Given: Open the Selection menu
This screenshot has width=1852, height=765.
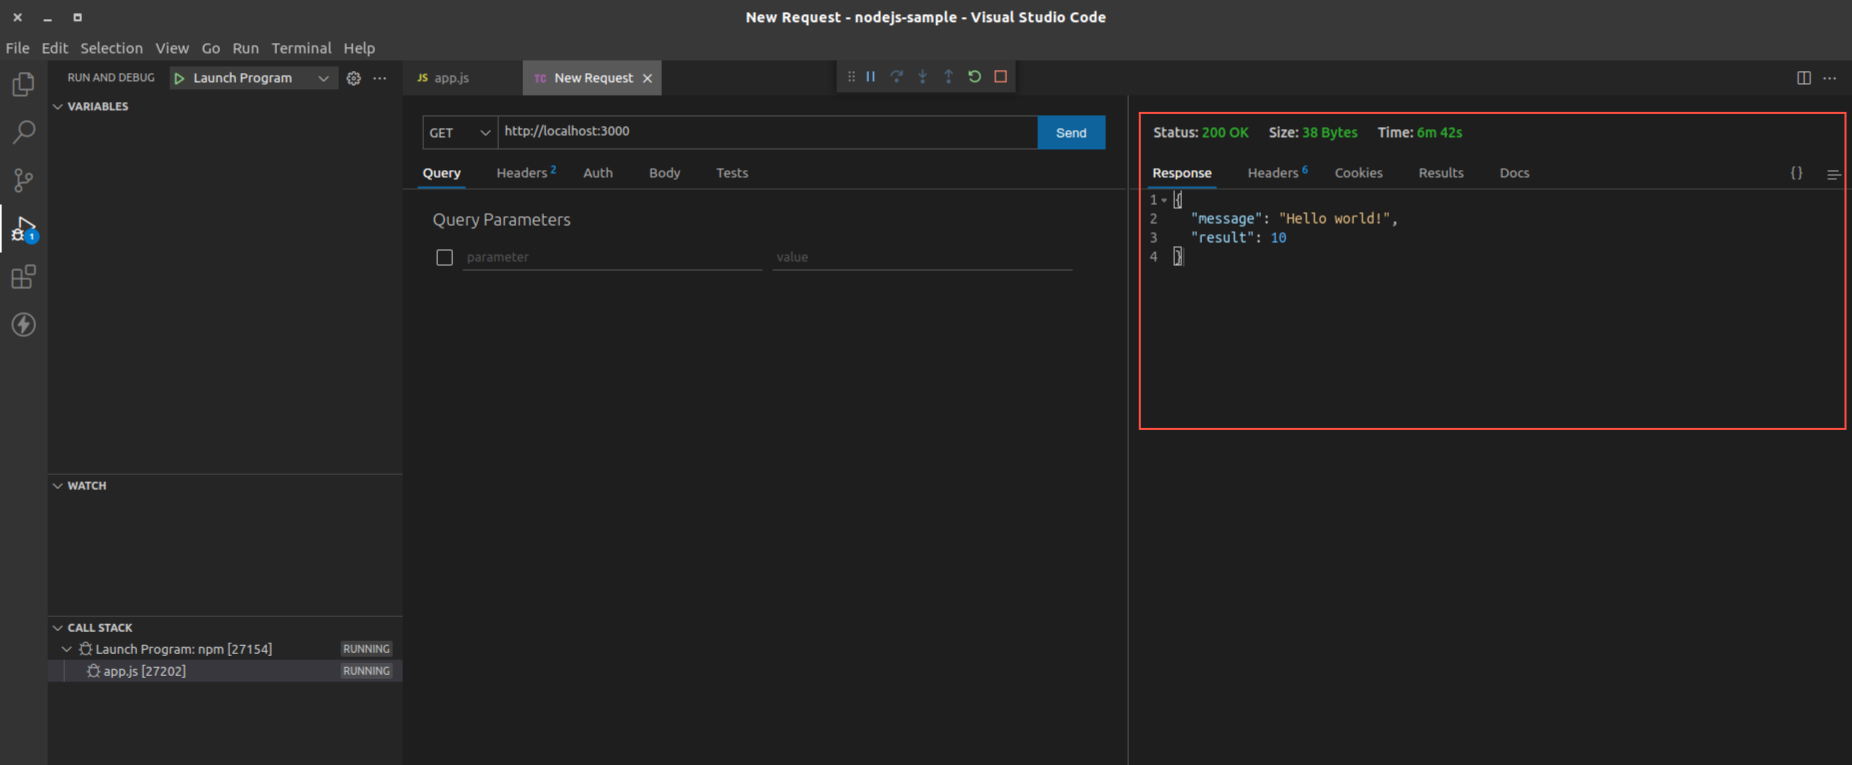Looking at the screenshot, I should tap(111, 48).
